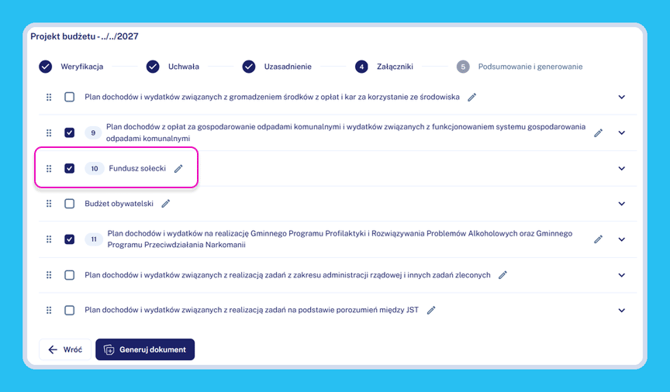Viewport: 670px width, 392px height.
Task: Edit the Fundusz sołecki attachment name
Action: [x=178, y=168]
